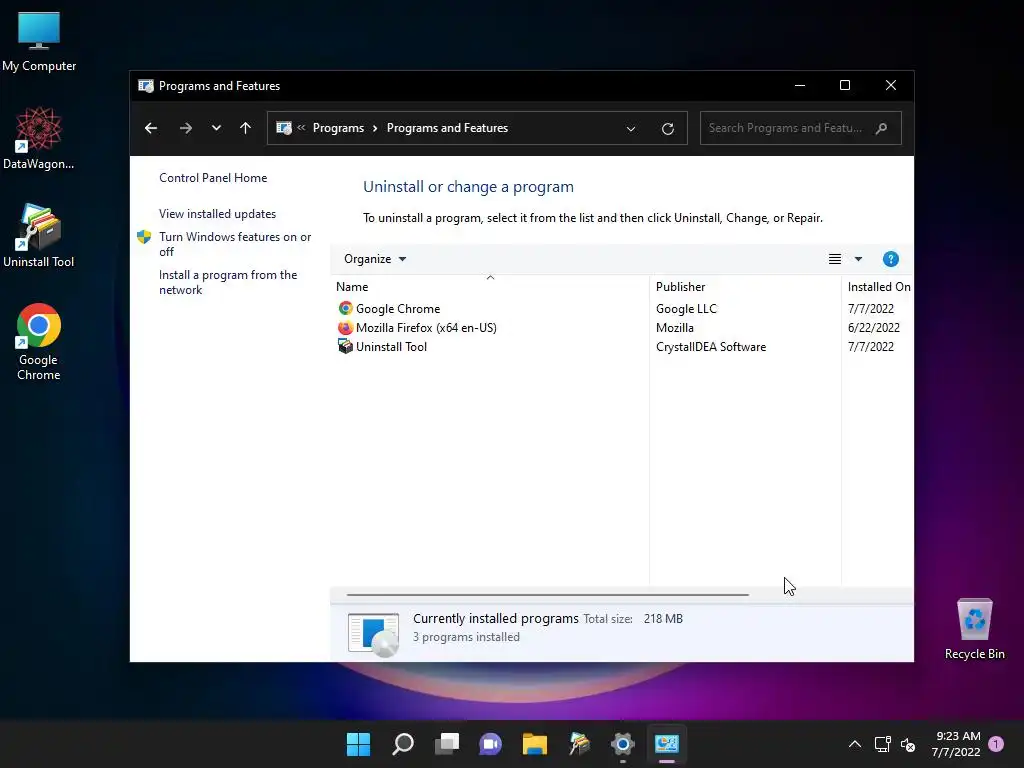Open the Organize dropdown menu
The height and width of the screenshot is (768, 1024).
click(375, 259)
